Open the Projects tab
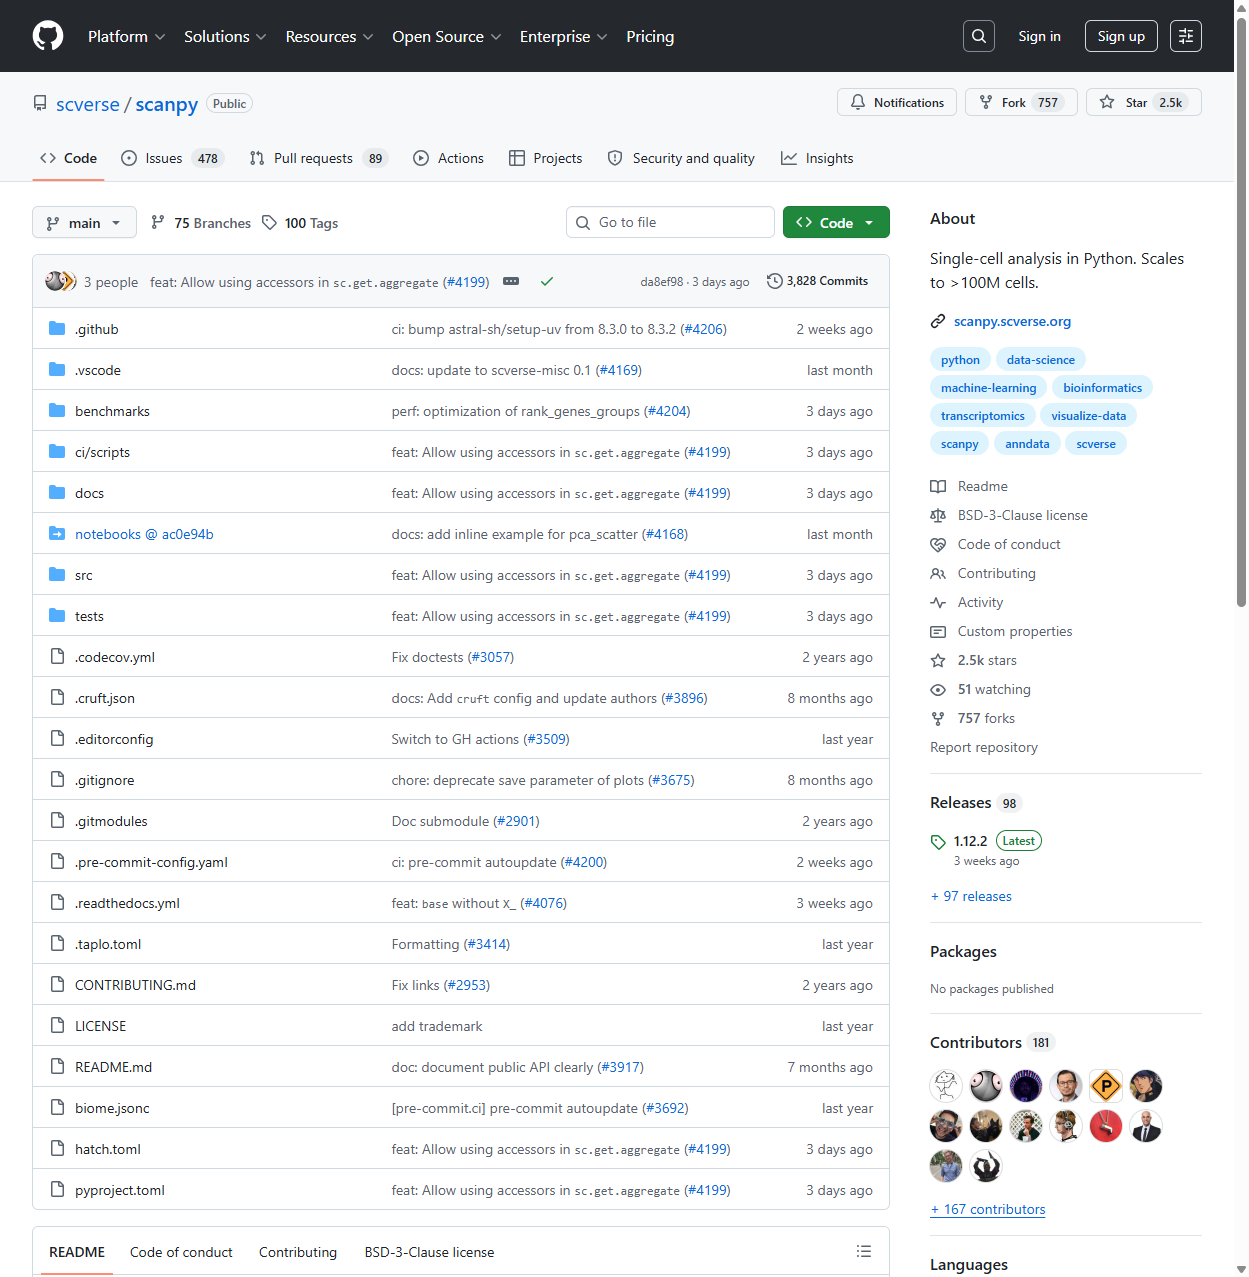Screen dimensions: 1249x1277 coord(545,158)
